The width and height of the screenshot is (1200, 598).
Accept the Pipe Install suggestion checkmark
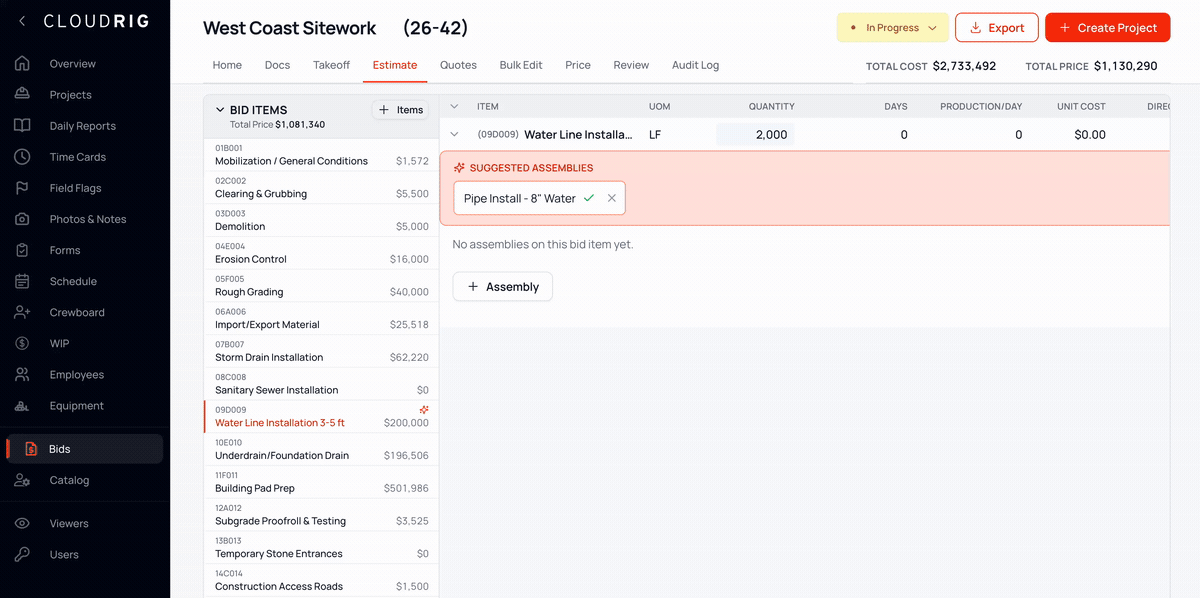click(589, 198)
